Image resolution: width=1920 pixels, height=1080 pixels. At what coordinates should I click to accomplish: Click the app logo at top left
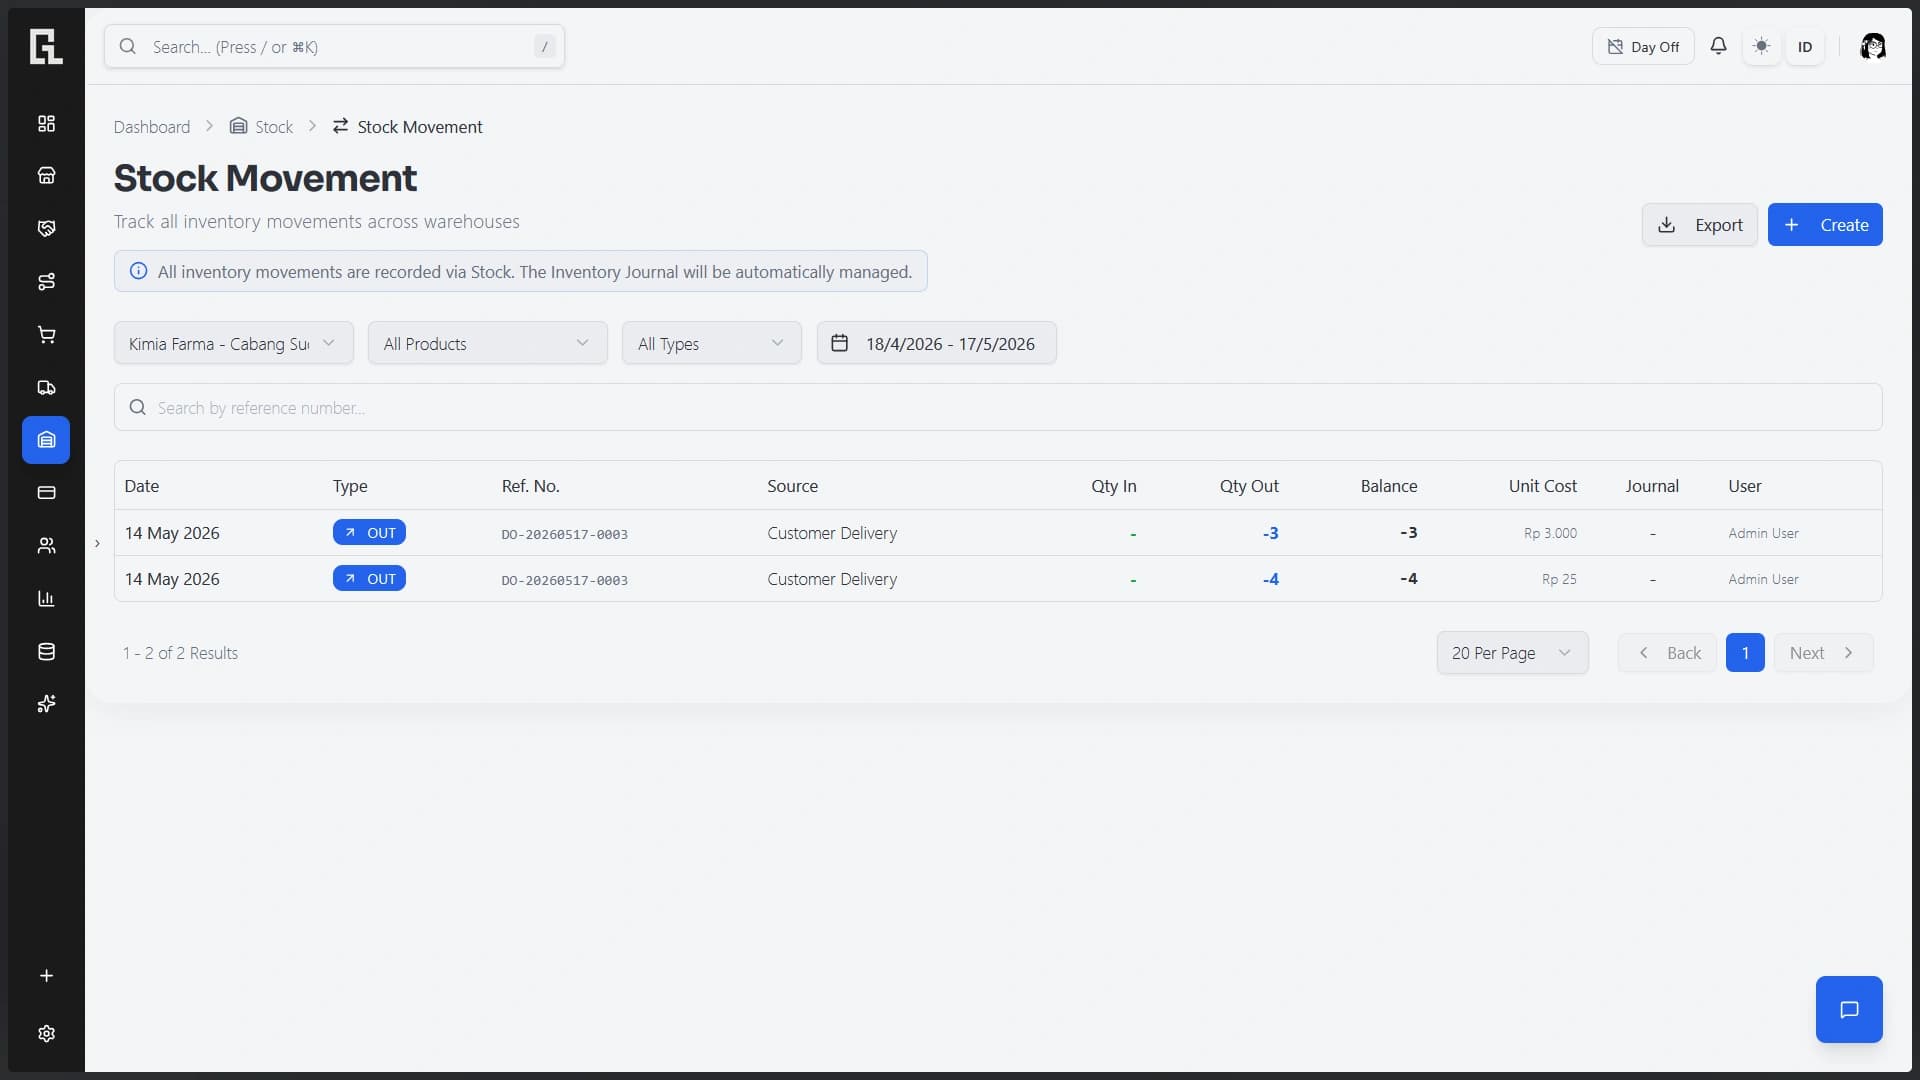point(46,47)
